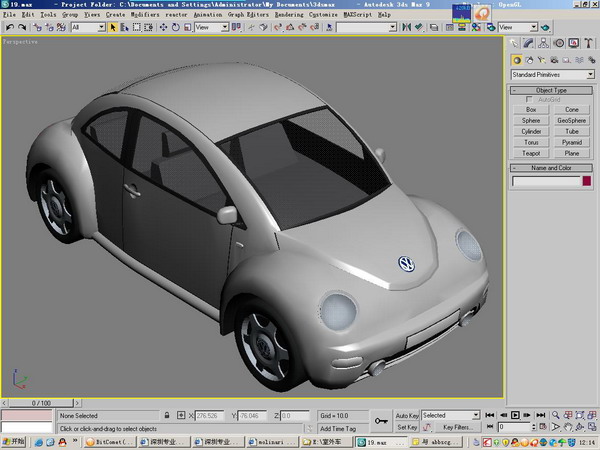Open the render type View dropdown
This screenshot has width=600, height=450.
[x=518, y=28]
